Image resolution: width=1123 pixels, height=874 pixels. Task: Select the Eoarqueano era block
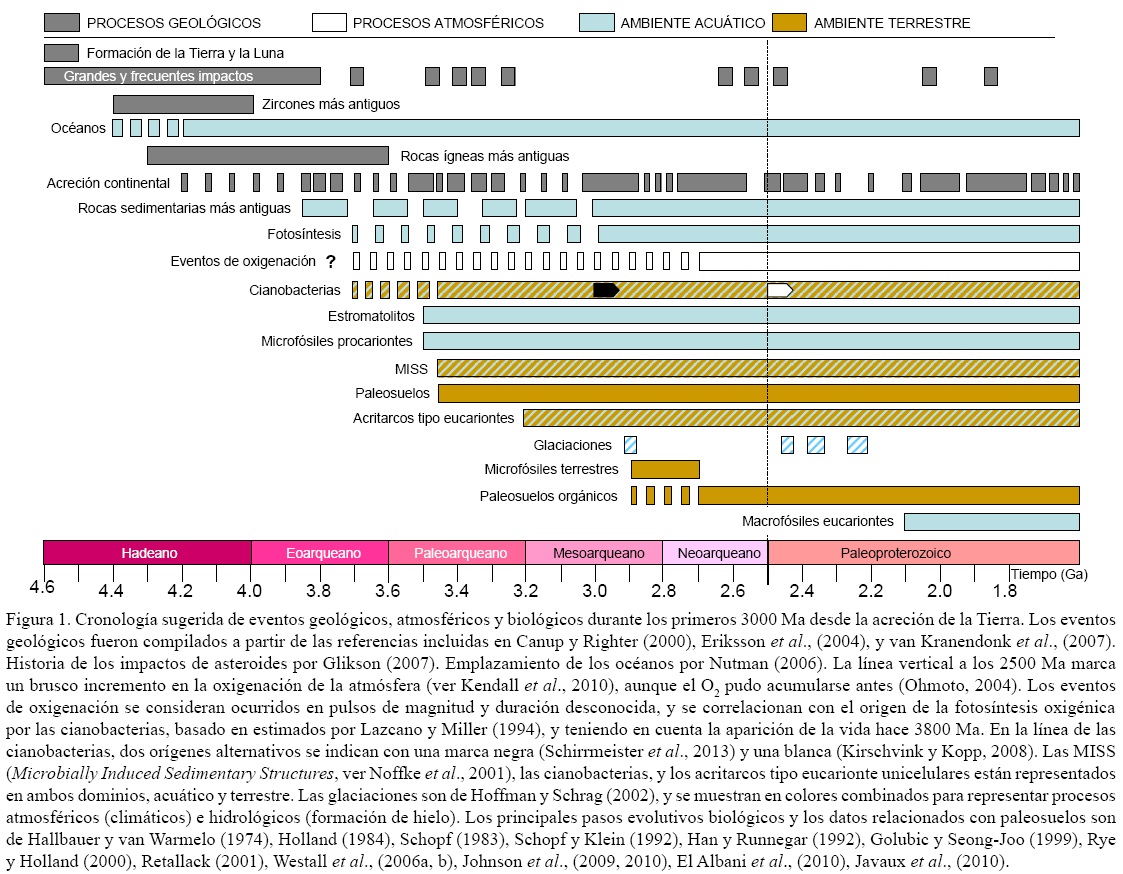[319, 553]
